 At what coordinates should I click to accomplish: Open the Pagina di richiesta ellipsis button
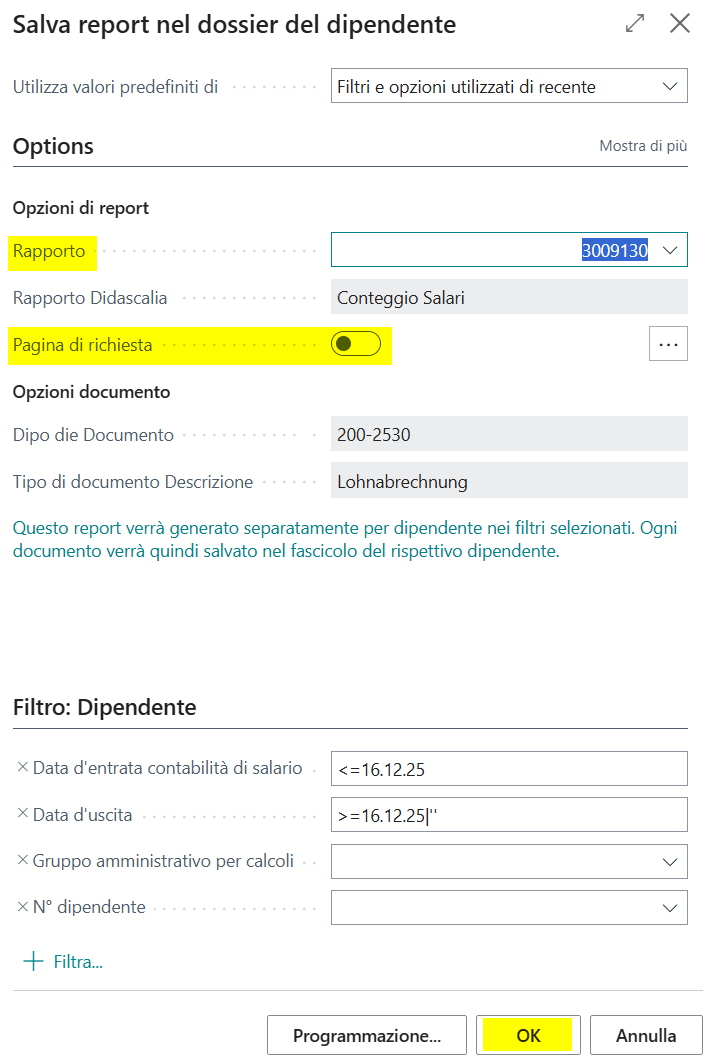point(668,344)
